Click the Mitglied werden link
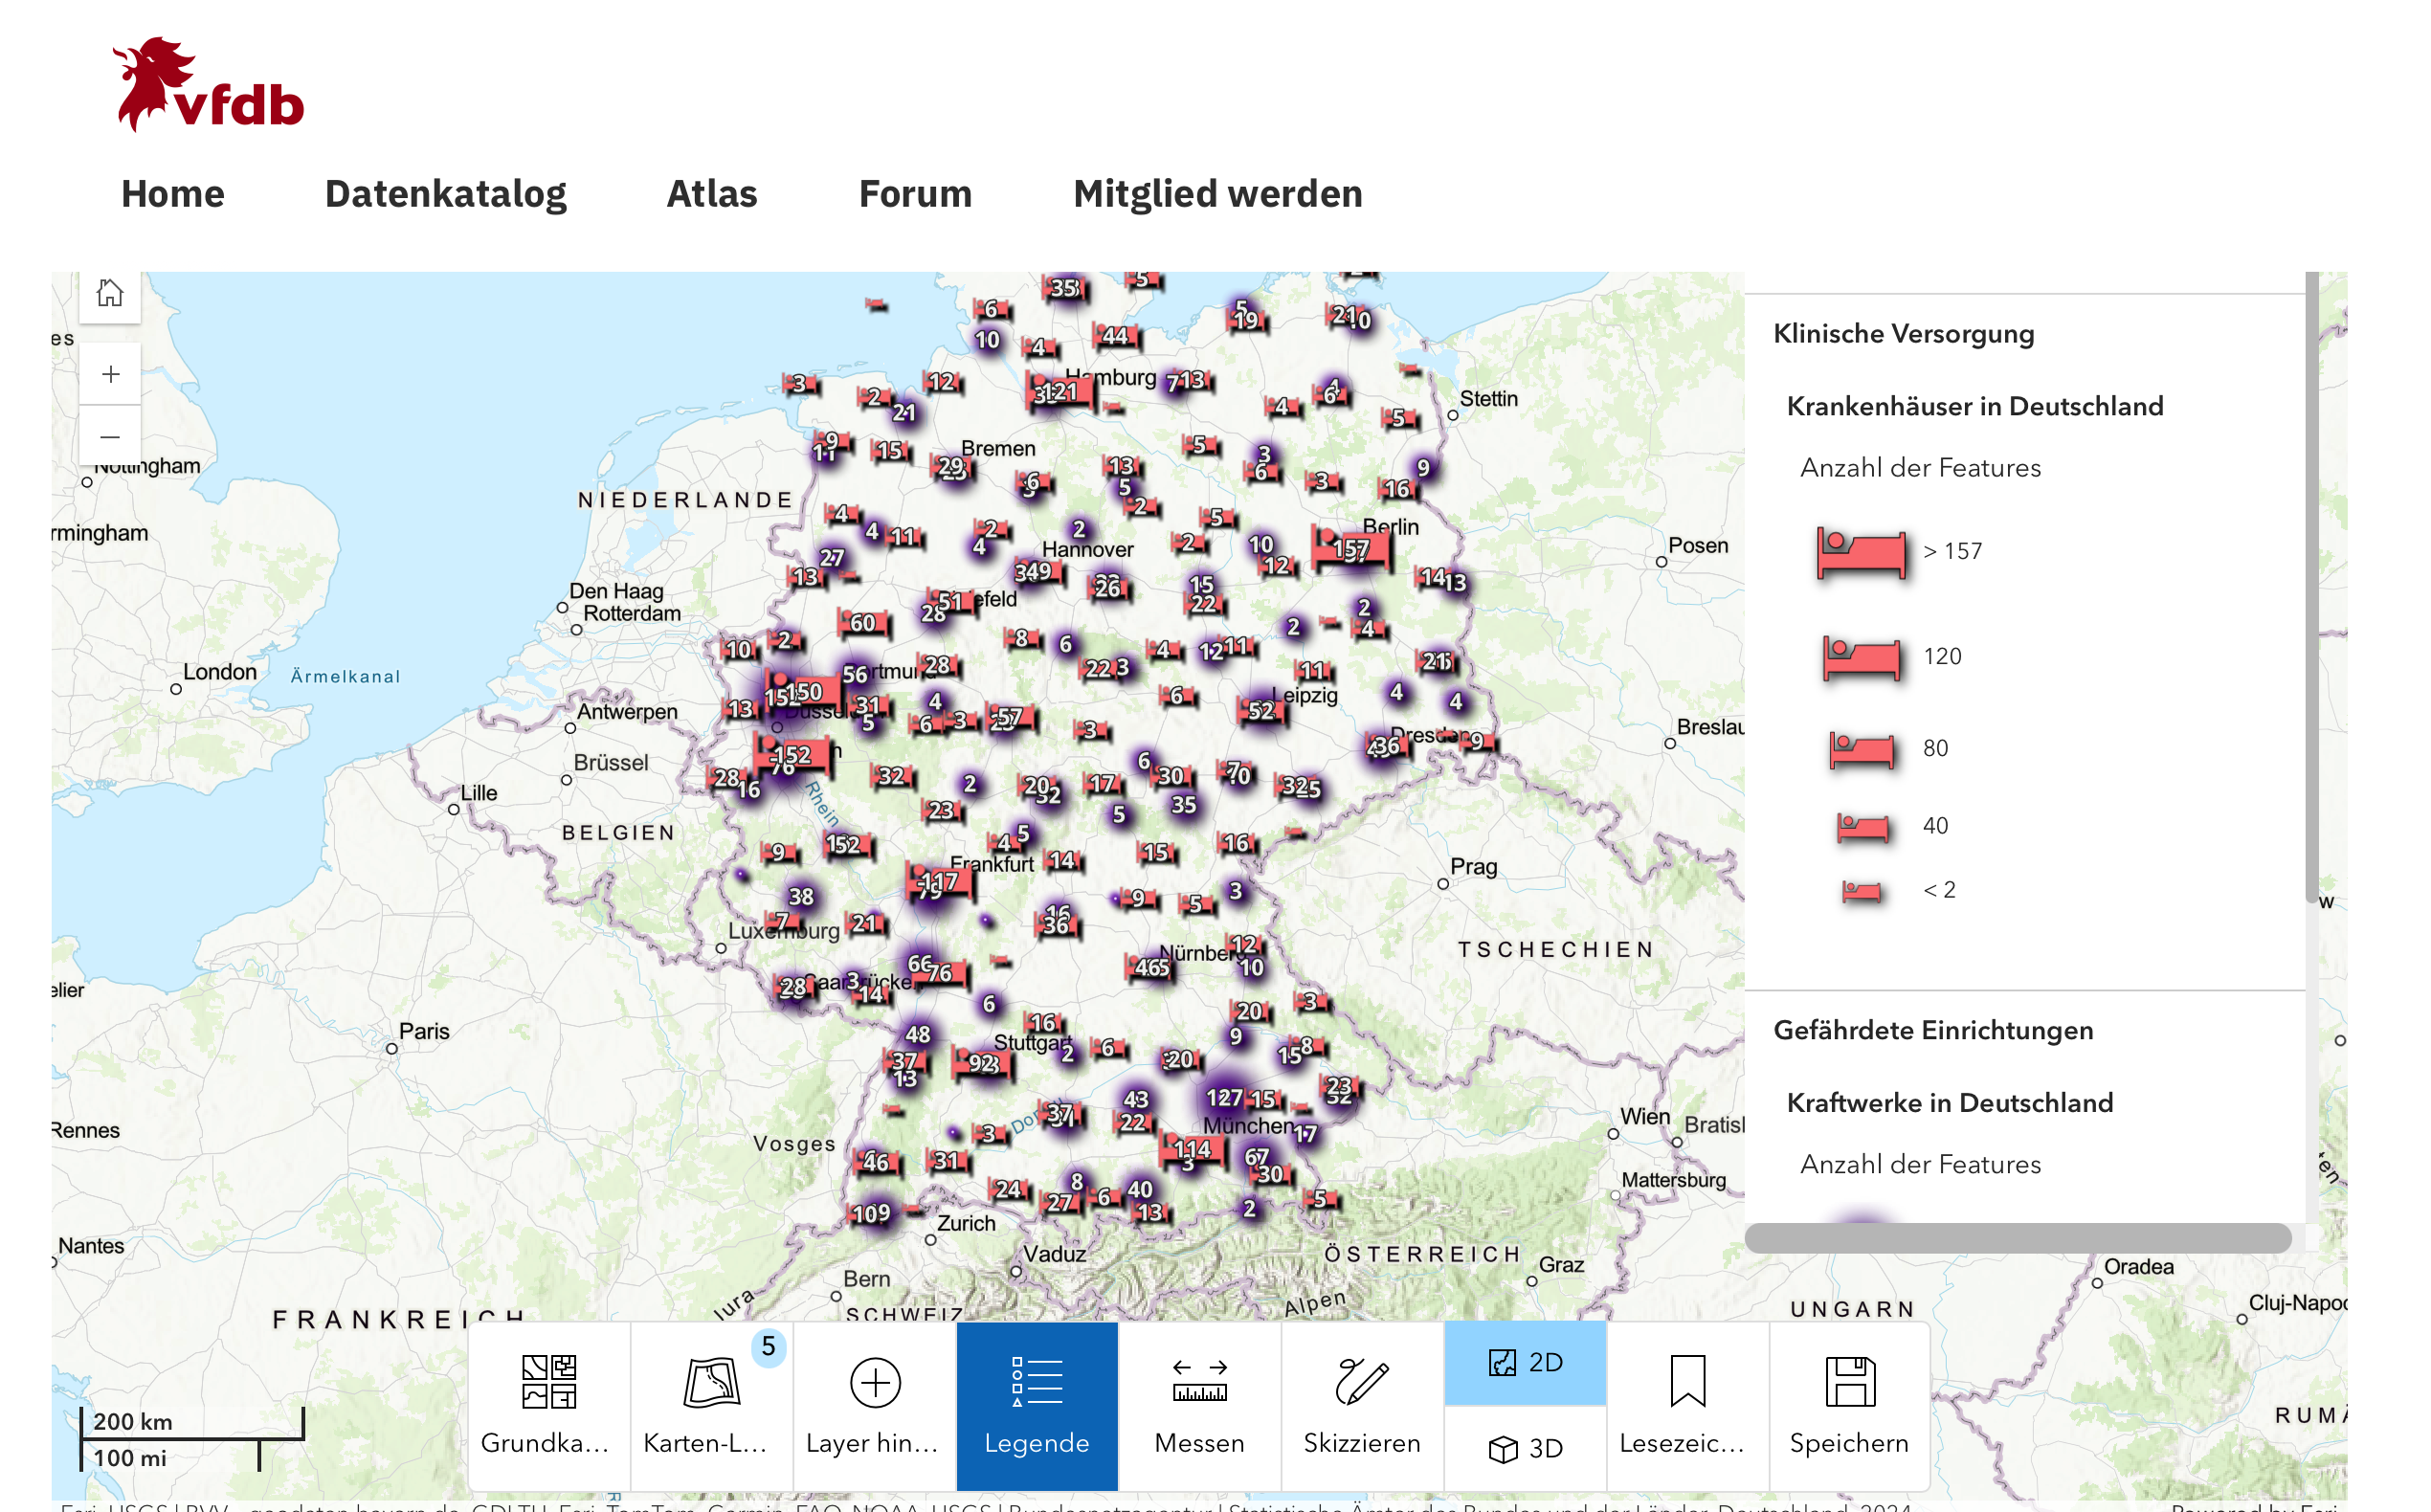Image resolution: width=2431 pixels, height=1512 pixels. [1217, 194]
